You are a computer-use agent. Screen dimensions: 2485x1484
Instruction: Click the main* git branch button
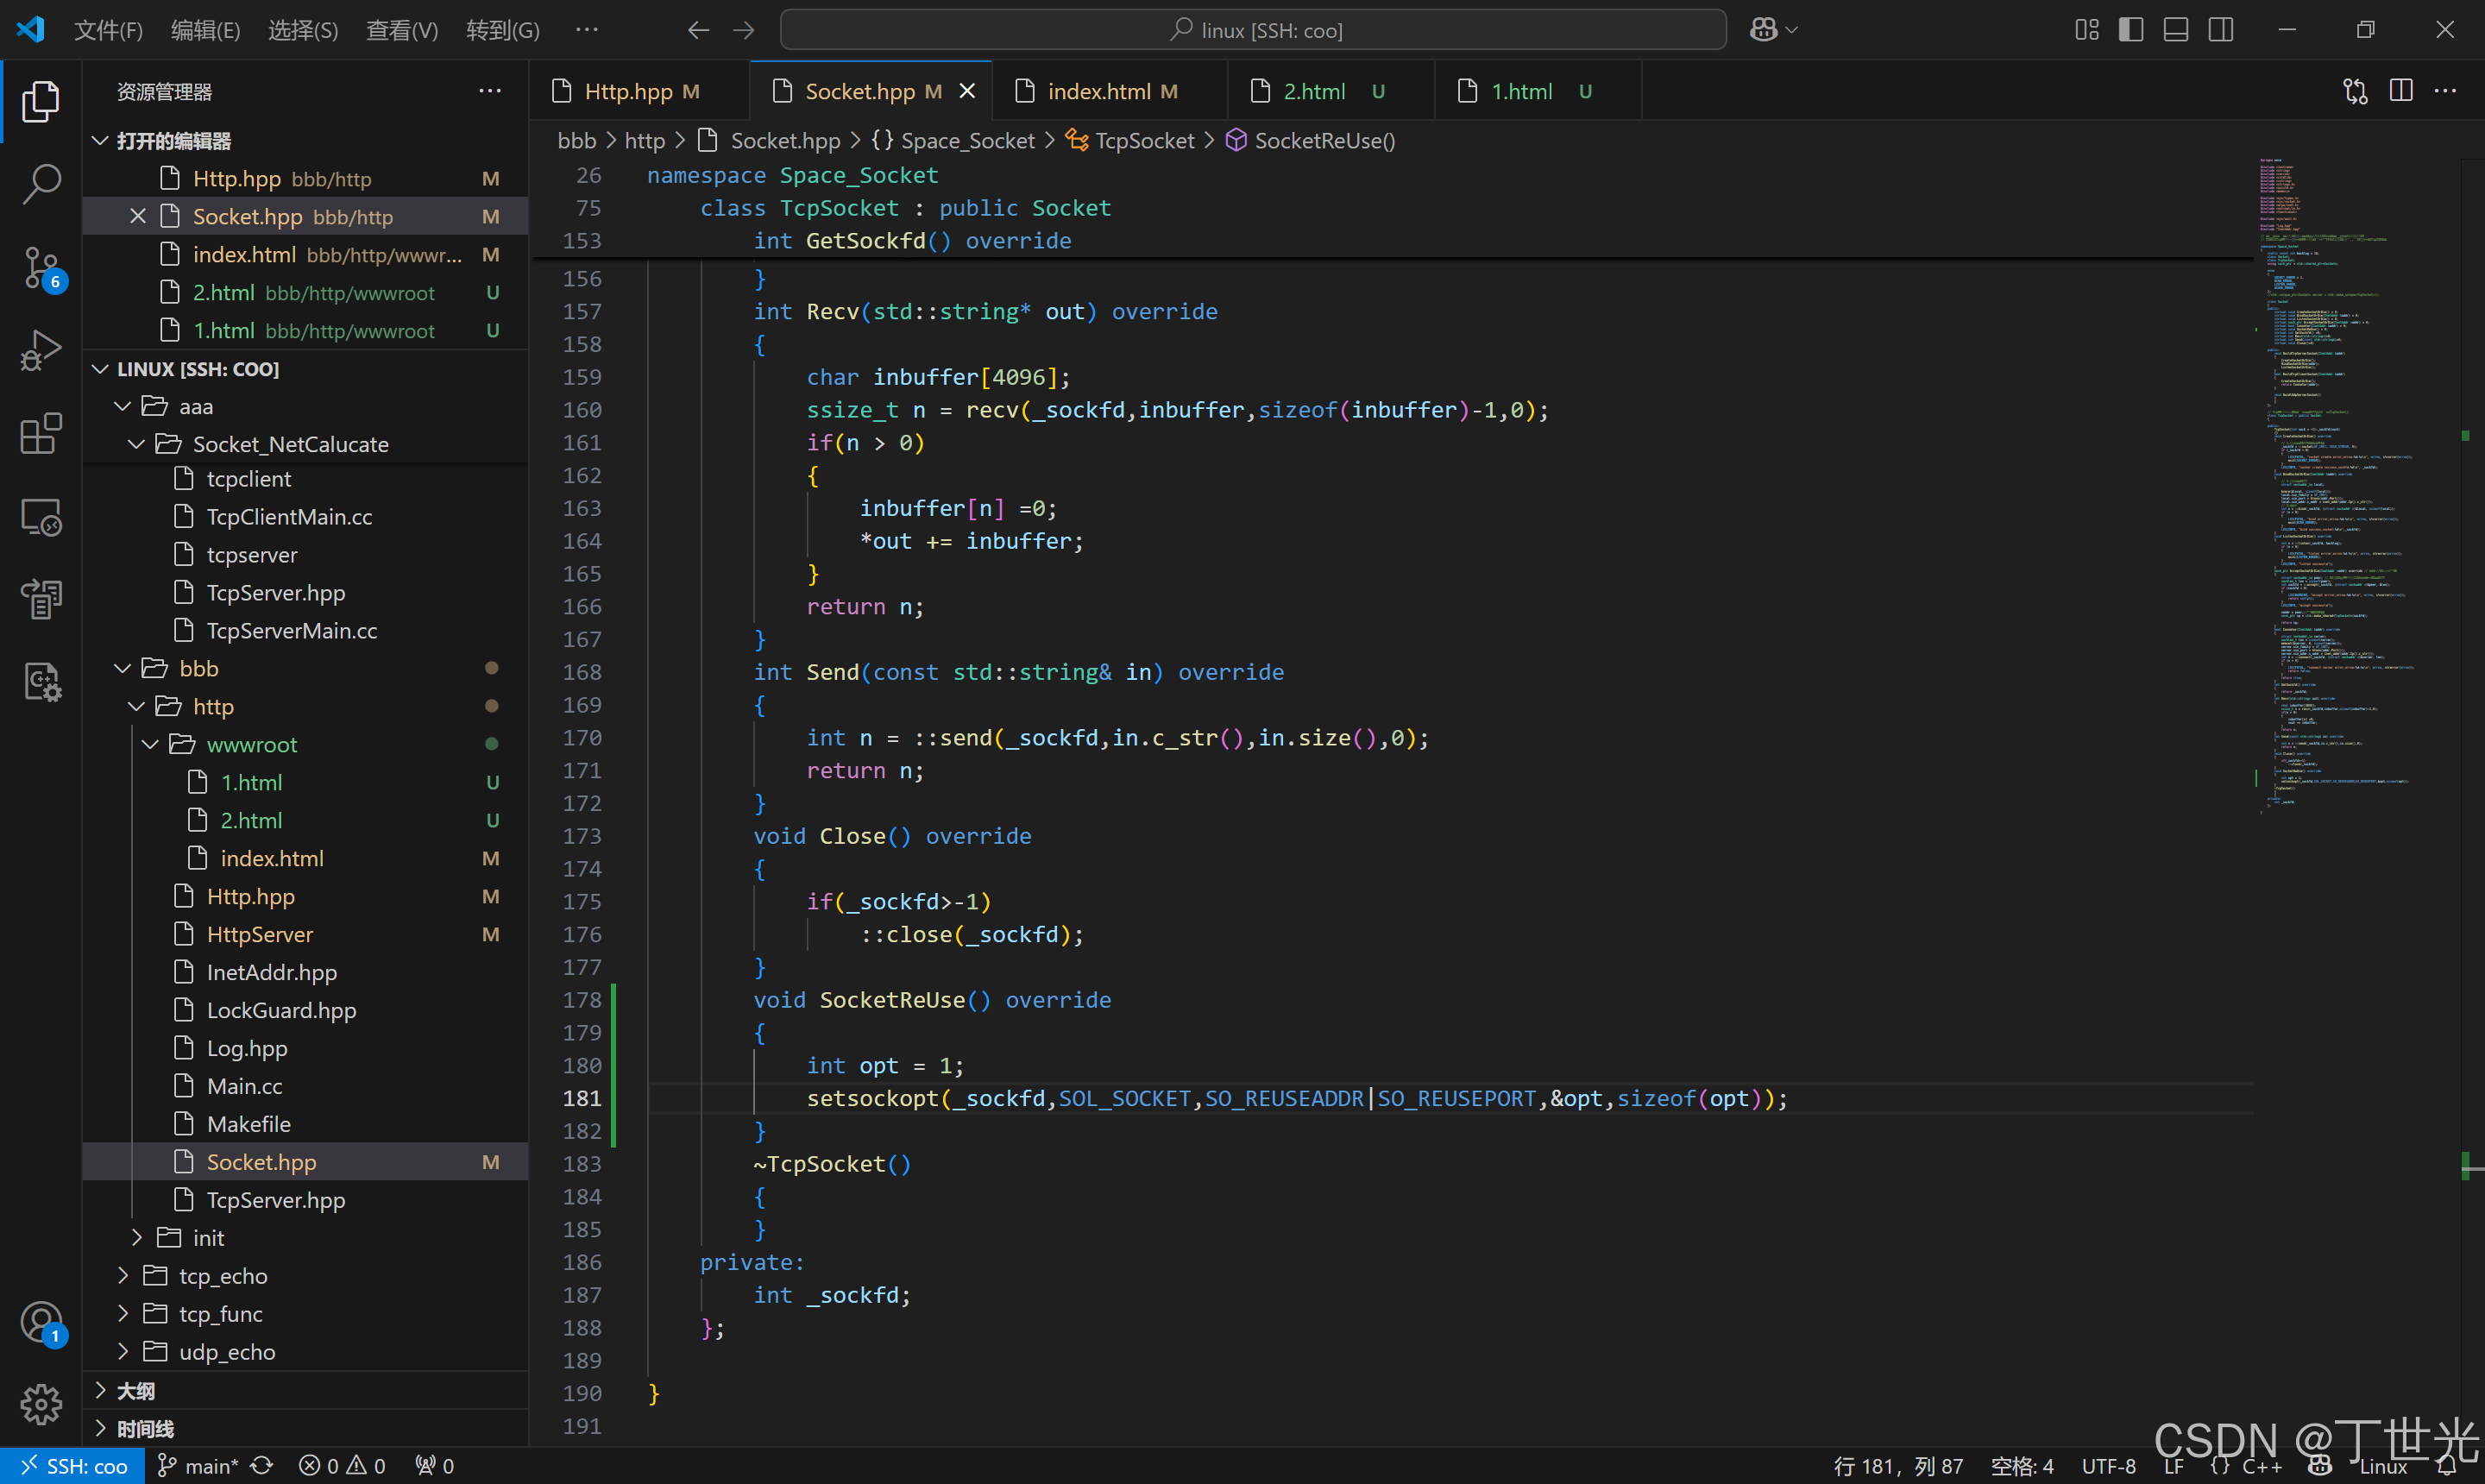tap(199, 1466)
